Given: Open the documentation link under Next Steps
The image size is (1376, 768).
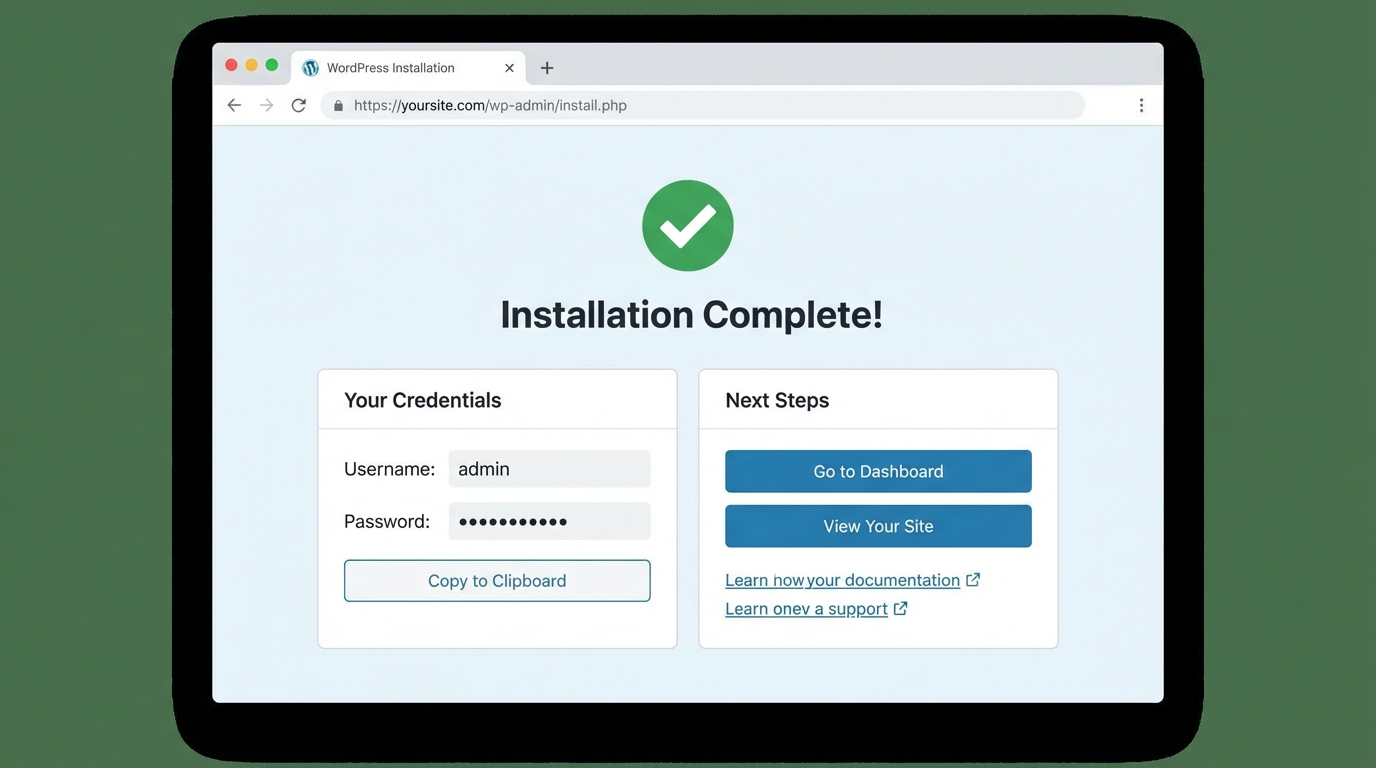Looking at the screenshot, I should point(843,579).
